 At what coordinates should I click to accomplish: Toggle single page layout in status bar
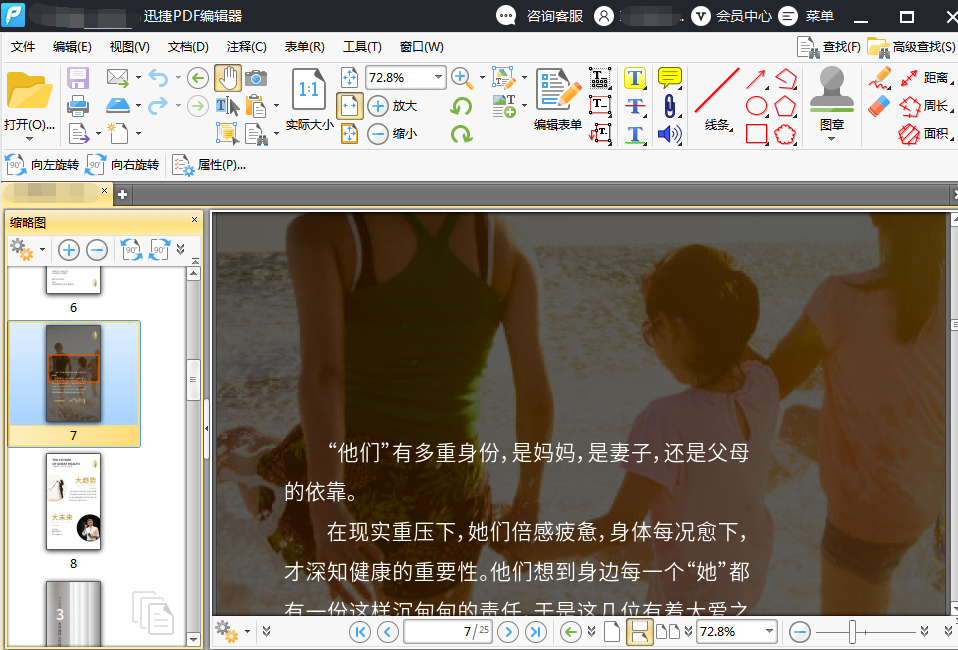tap(612, 631)
